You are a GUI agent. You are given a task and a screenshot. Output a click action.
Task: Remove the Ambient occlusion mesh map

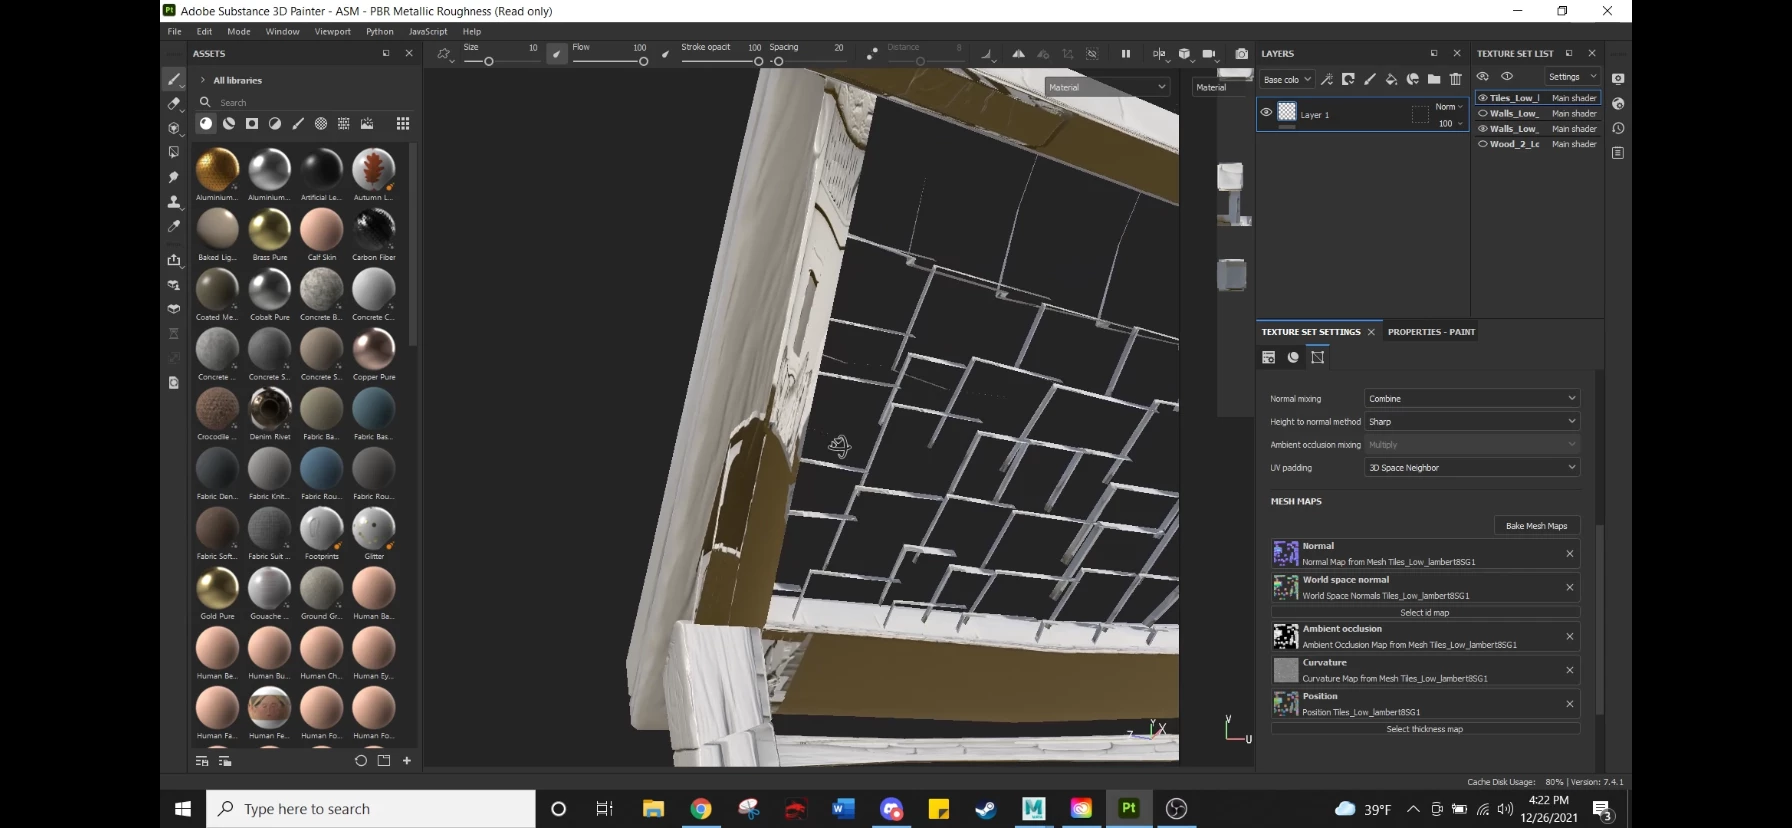[1569, 636]
